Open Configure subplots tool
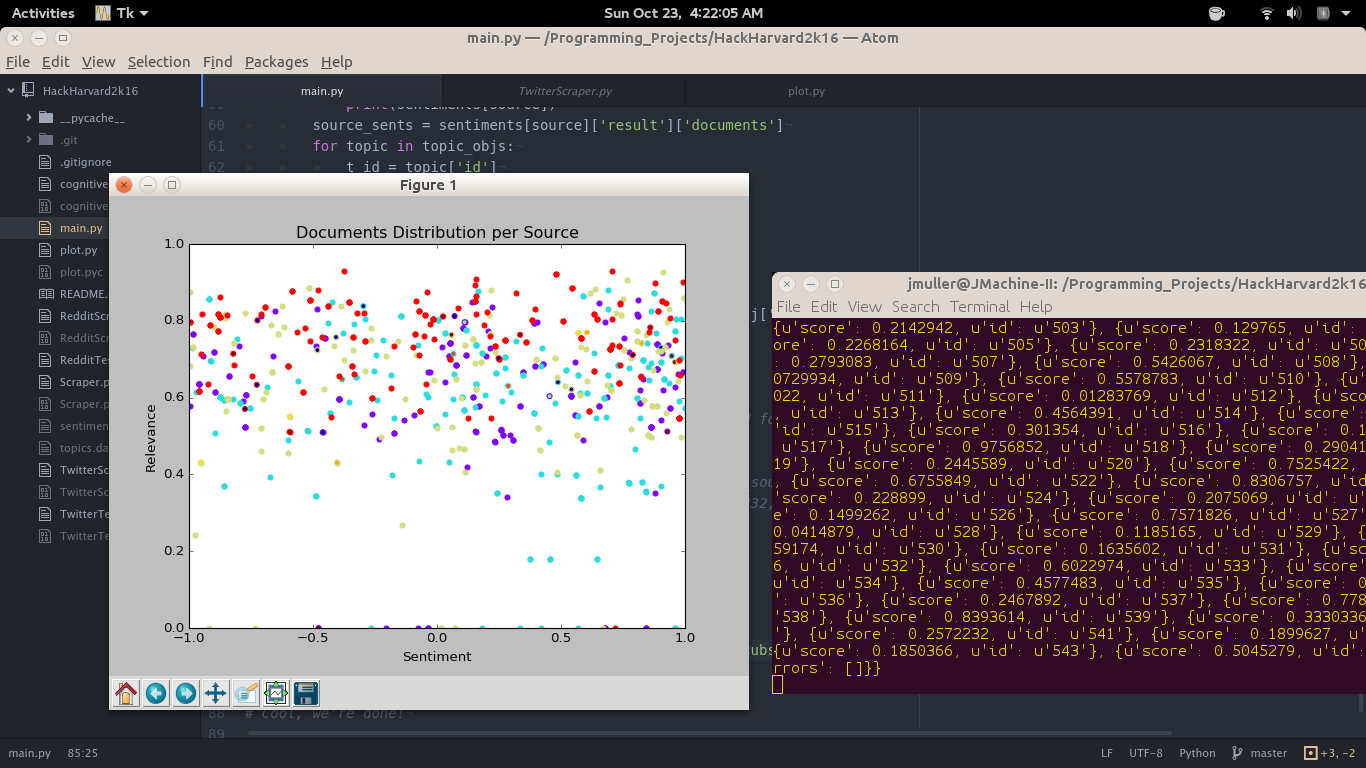The image size is (1366, 768). (276, 693)
